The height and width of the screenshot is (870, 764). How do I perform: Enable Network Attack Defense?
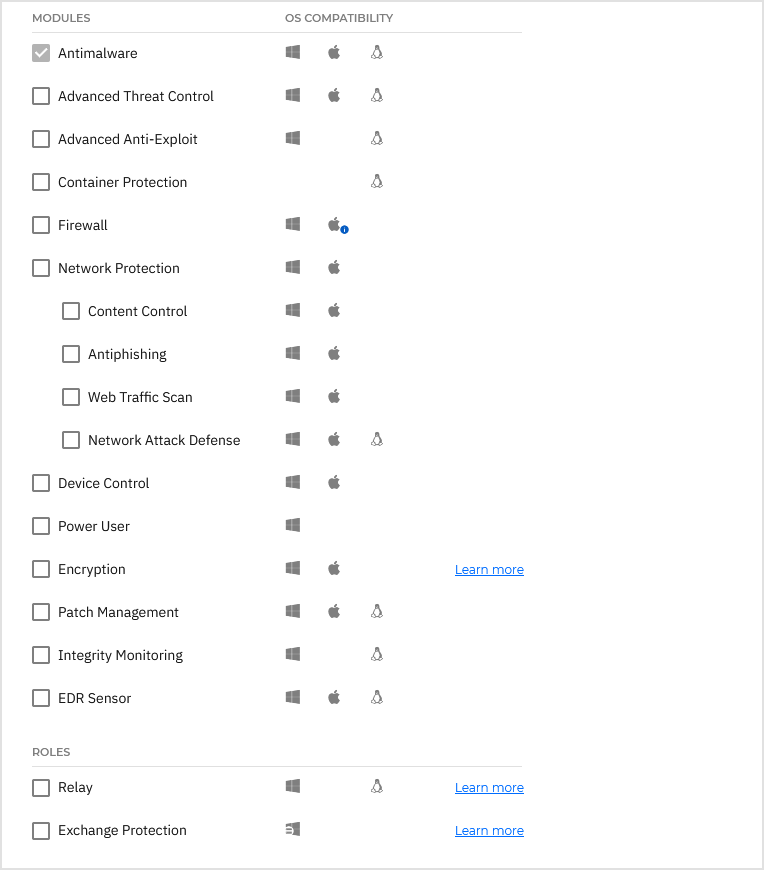tap(71, 439)
